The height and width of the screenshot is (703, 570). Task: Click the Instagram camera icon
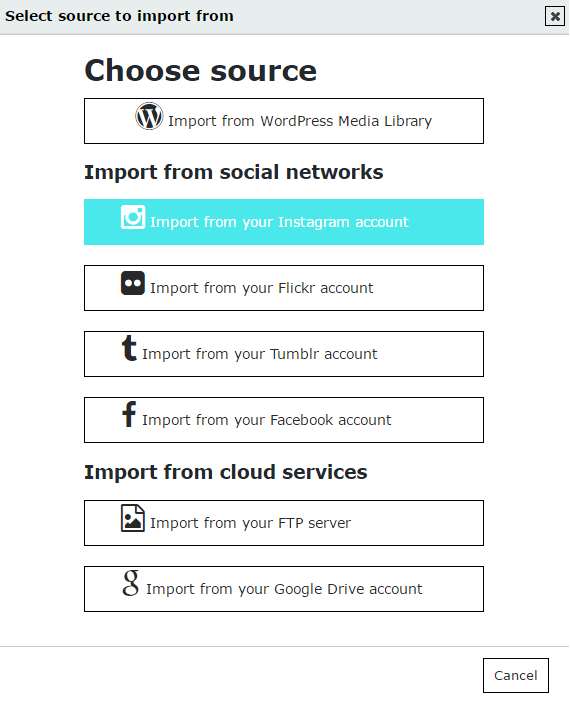tap(133, 217)
